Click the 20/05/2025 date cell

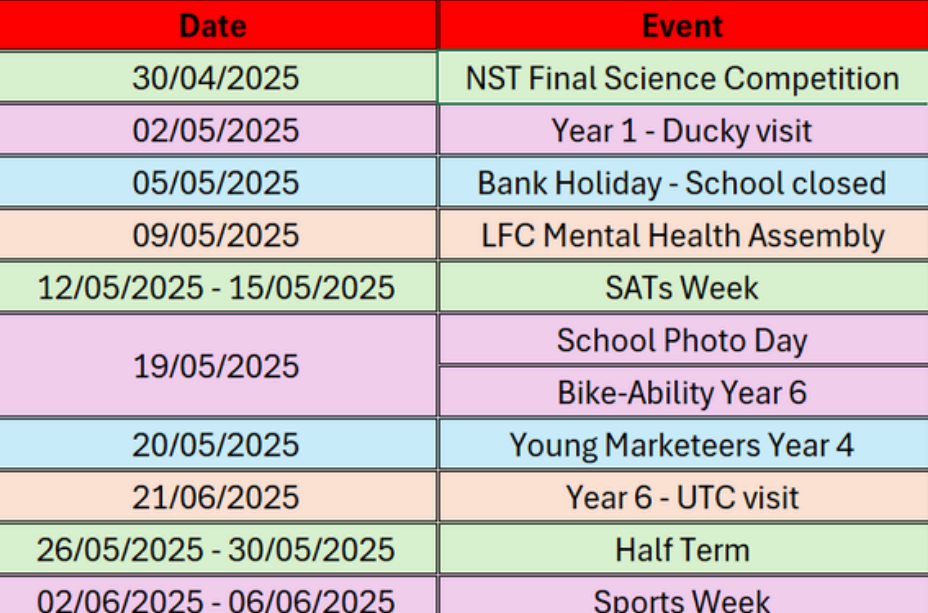click(218, 444)
